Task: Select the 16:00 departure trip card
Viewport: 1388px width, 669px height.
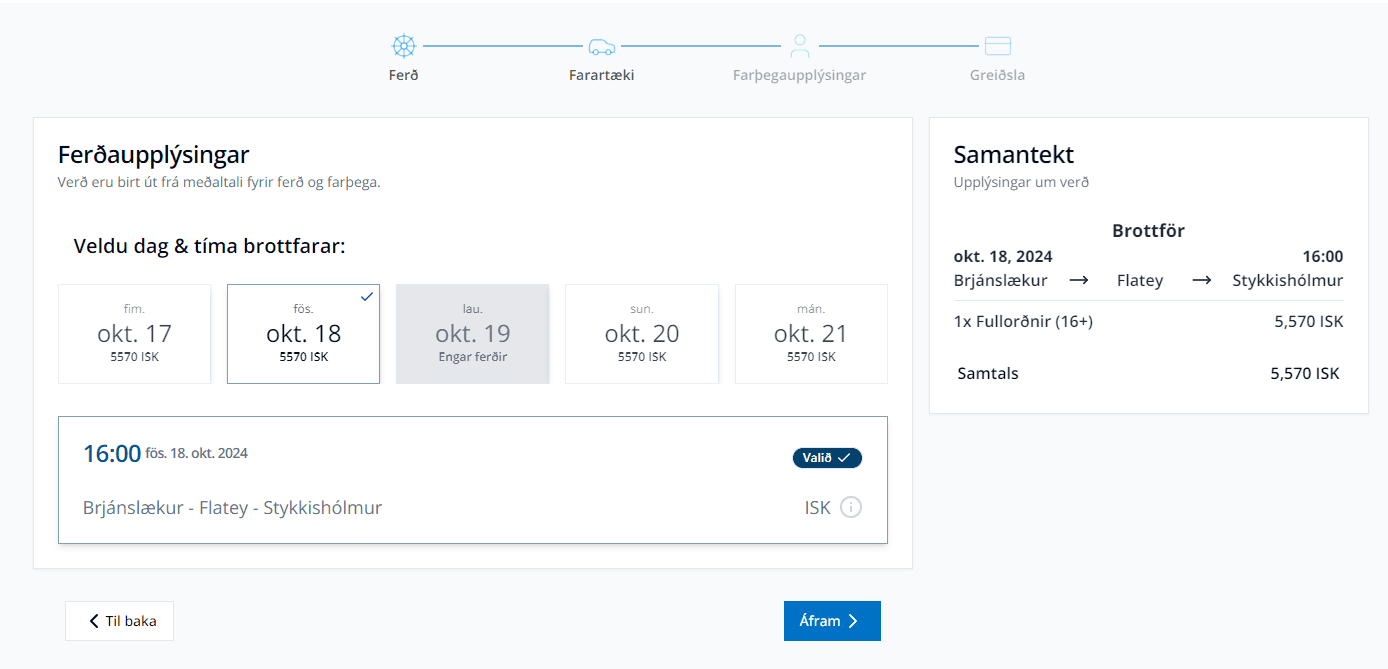Action: [472, 480]
